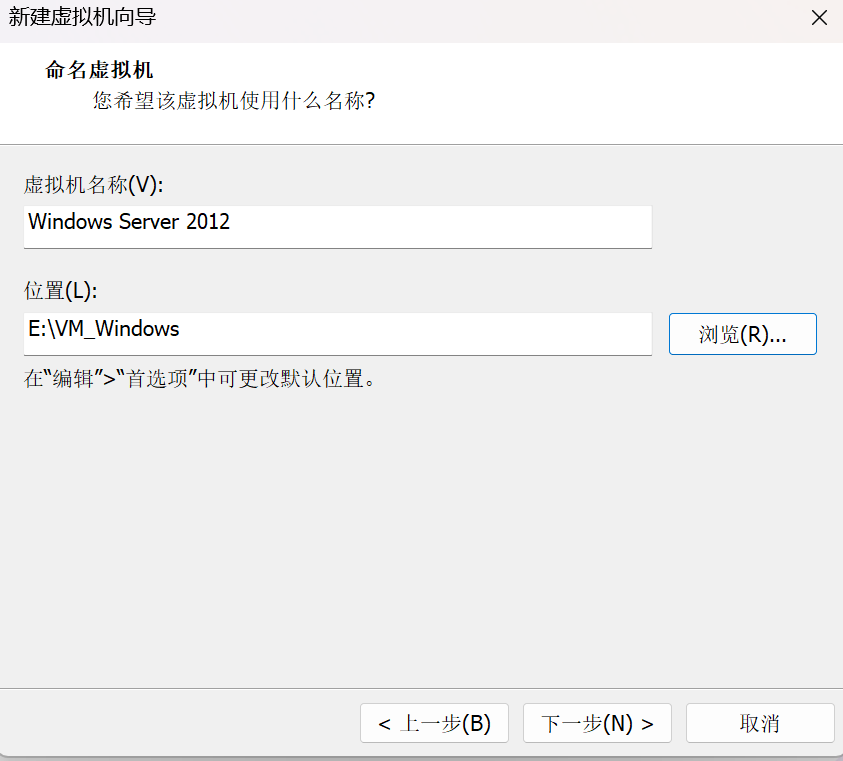Viewport: 843px width, 761px height.
Task: Click 取消 to cancel virtual machine creation
Action: 760,723
